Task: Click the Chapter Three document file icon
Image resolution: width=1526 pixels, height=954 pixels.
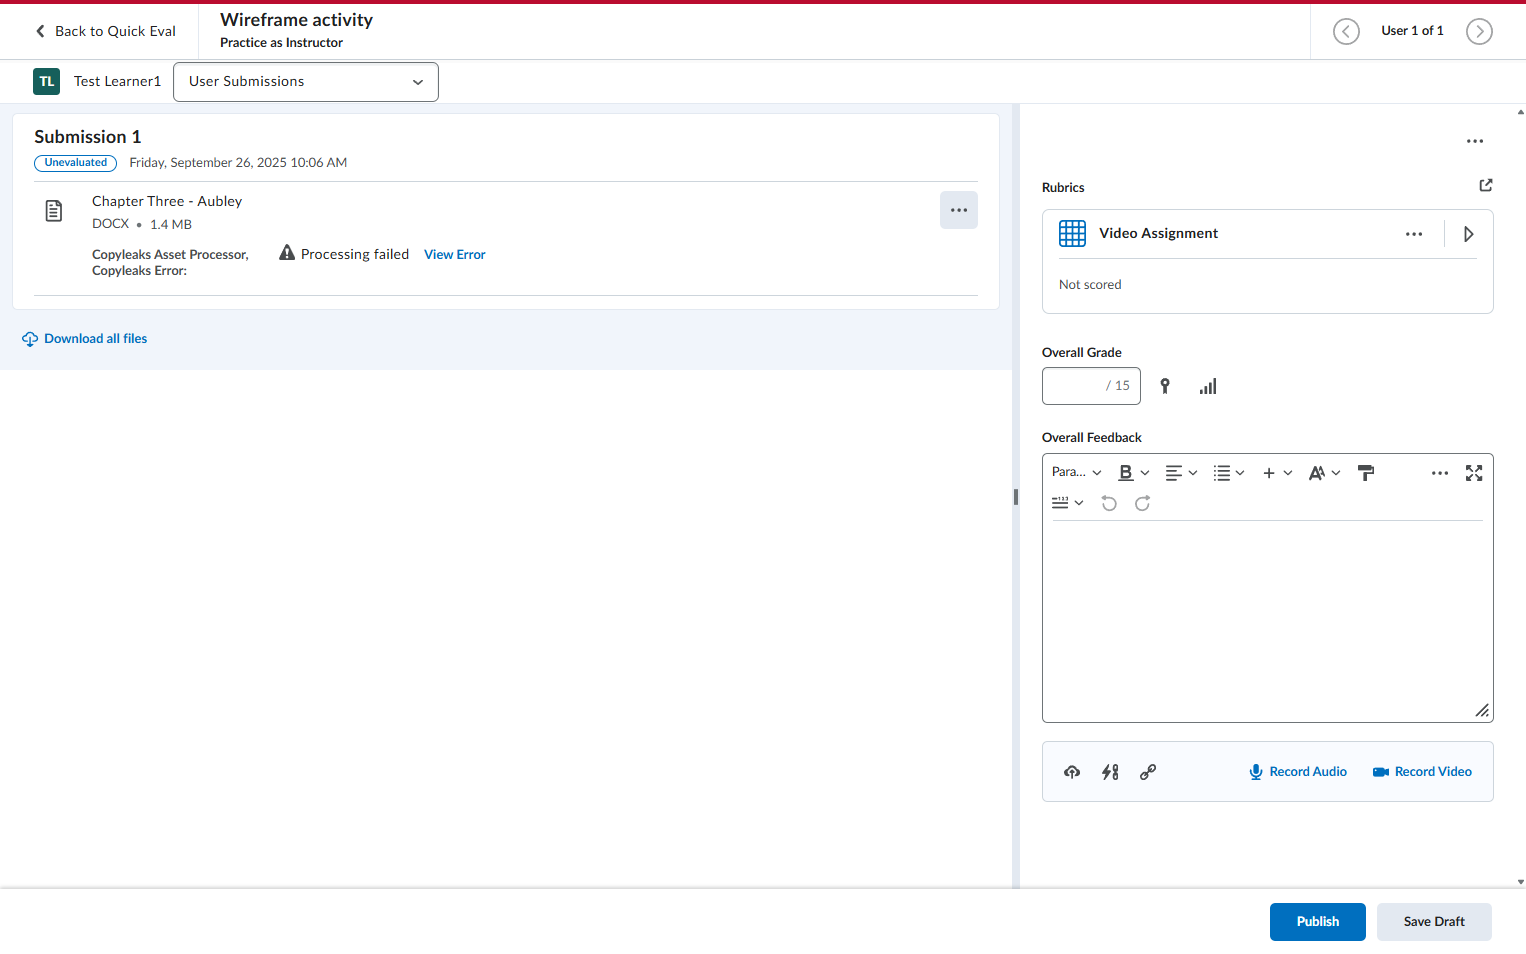Action: 54,211
